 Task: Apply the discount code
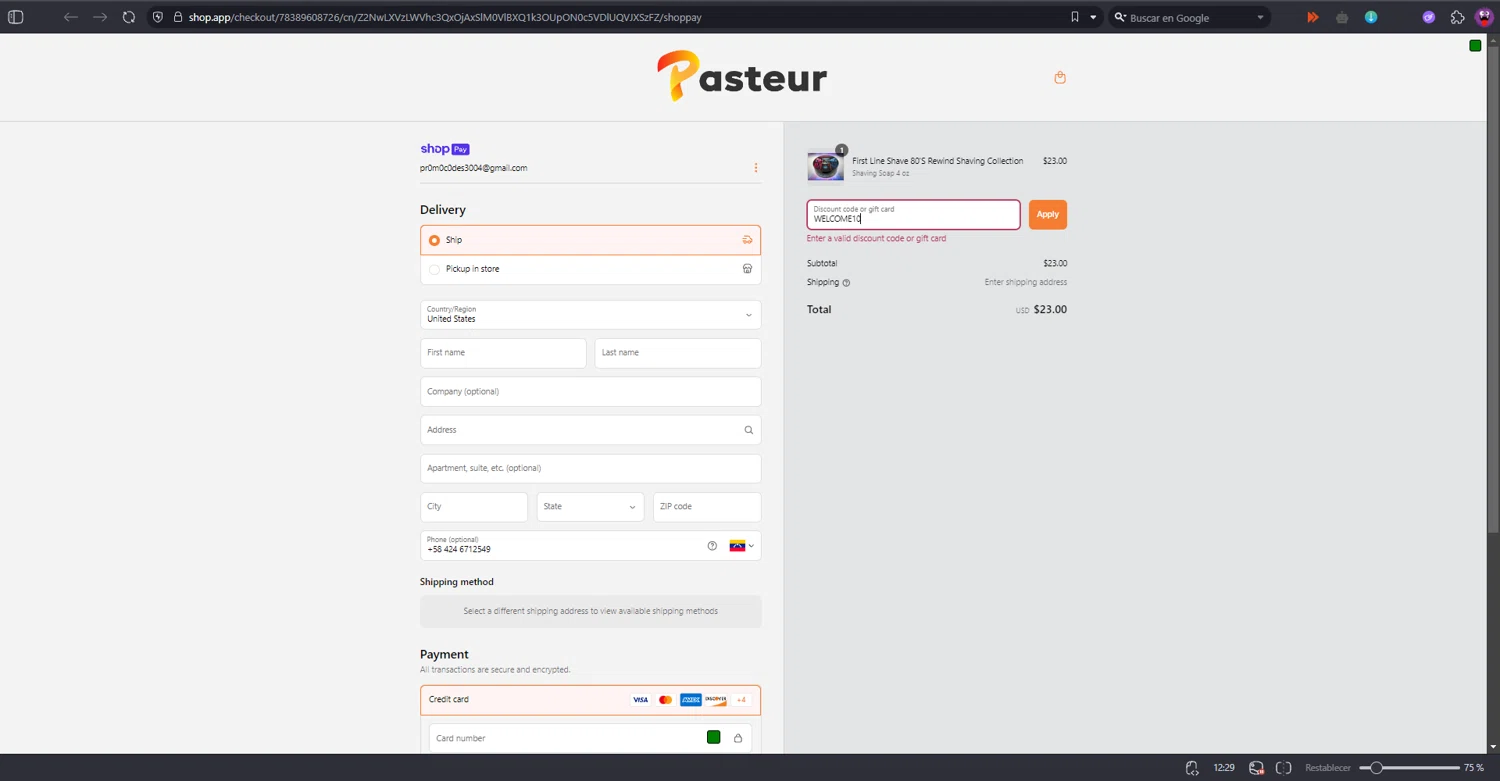coord(1047,214)
